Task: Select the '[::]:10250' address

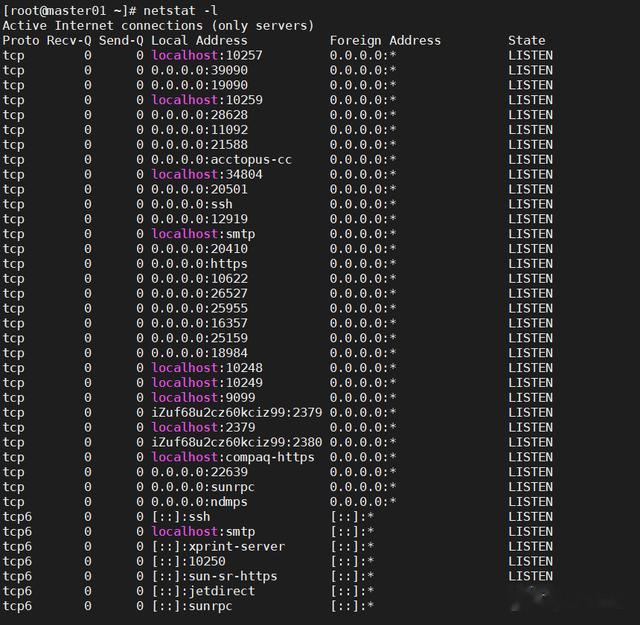Action: tap(188, 562)
